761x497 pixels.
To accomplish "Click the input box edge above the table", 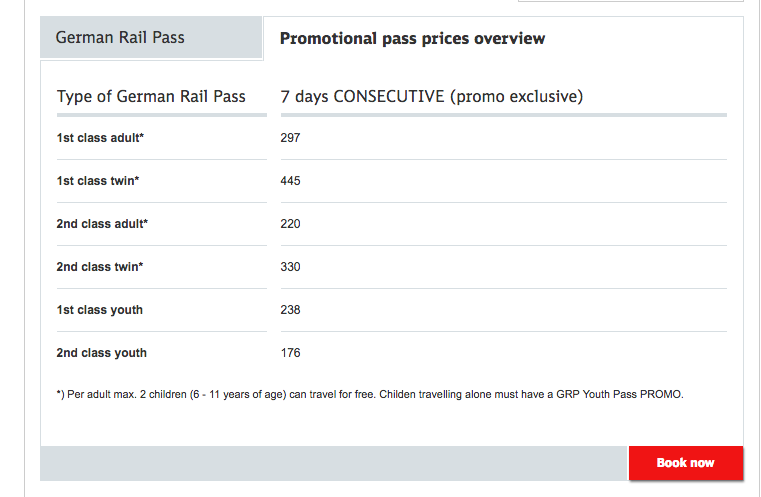I will pyautogui.click(x=630, y=1).
